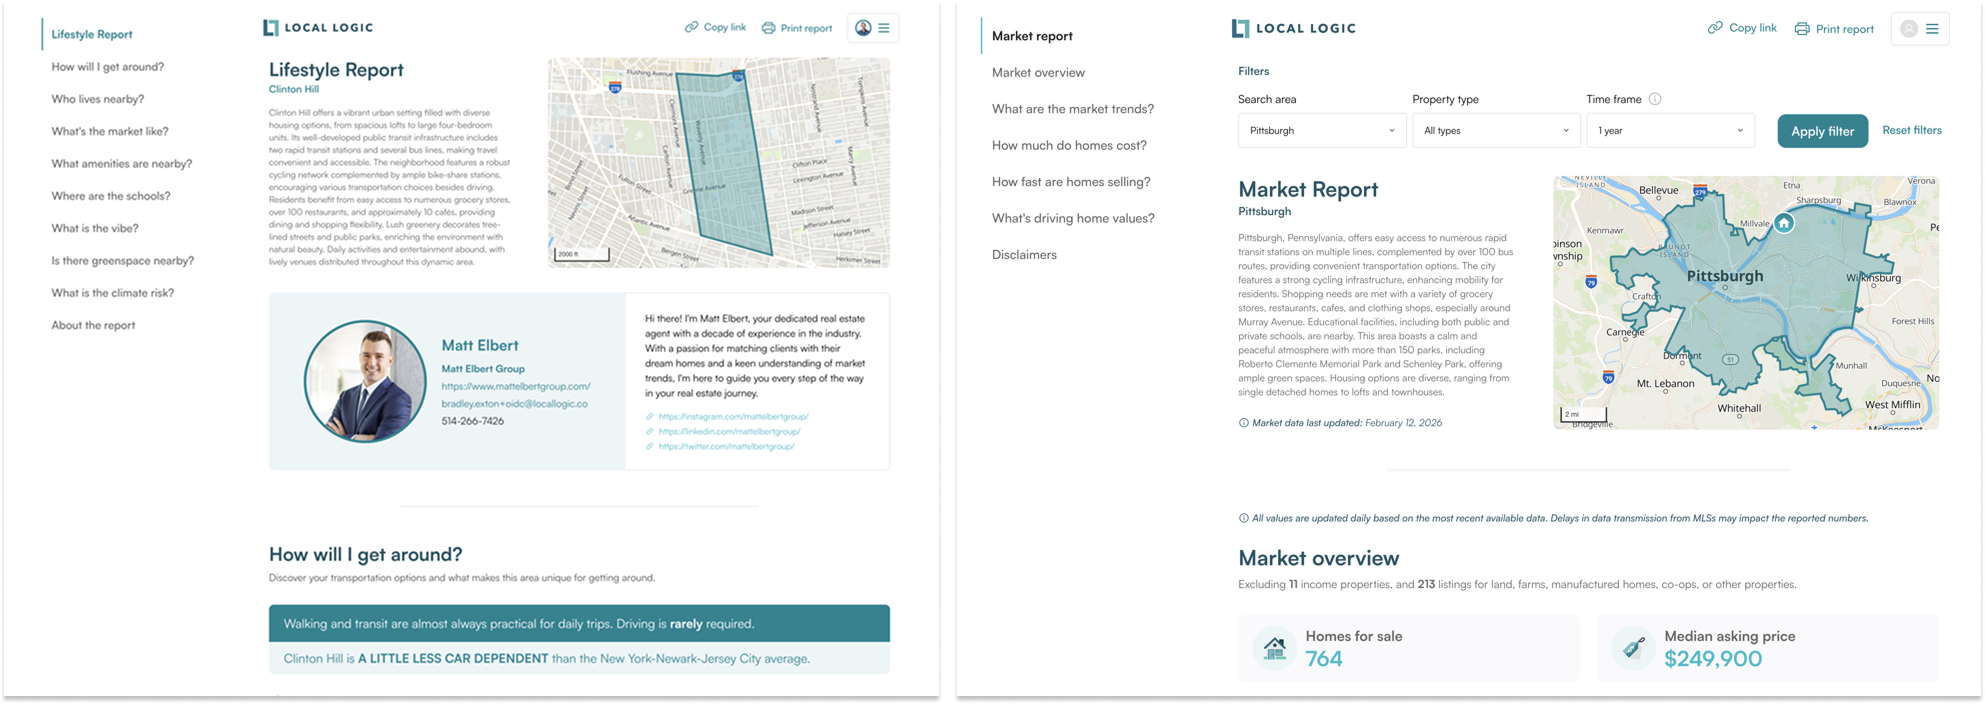Go to Market overview nav item

(x=1038, y=72)
